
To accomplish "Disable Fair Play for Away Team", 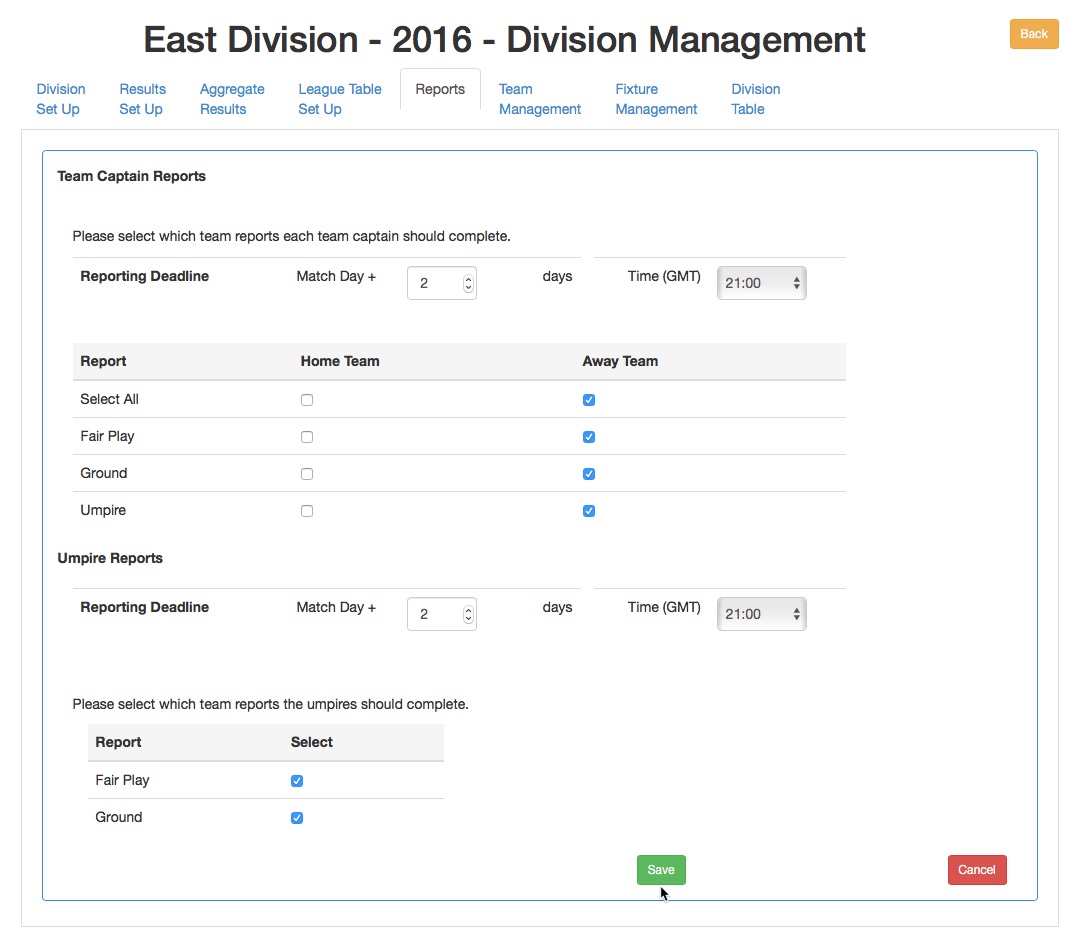I will pyautogui.click(x=589, y=437).
